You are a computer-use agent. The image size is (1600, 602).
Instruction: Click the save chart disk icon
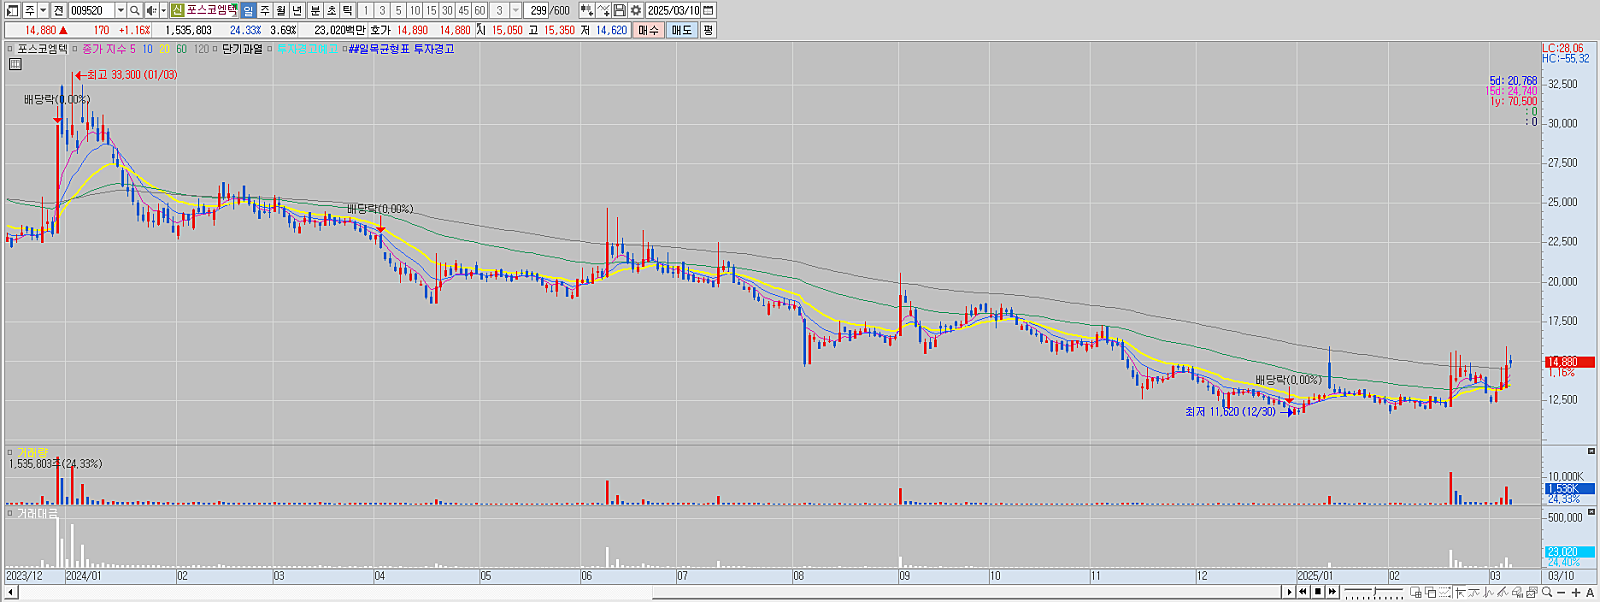point(619,10)
